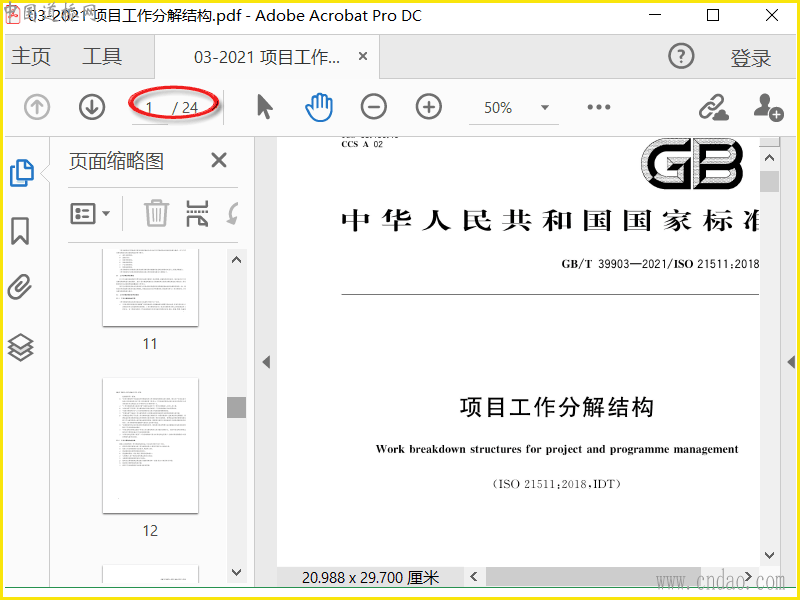This screenshot has height=600, width=800.
Task: Click the (ISO 21511:2018,IDT) text
Action: click(557, 484)
